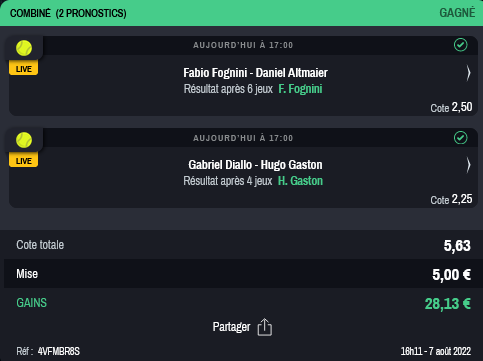The image size is (483, 361).
Task: Click the tennis ball icon for Diallo match
Action: pos(24,140)
